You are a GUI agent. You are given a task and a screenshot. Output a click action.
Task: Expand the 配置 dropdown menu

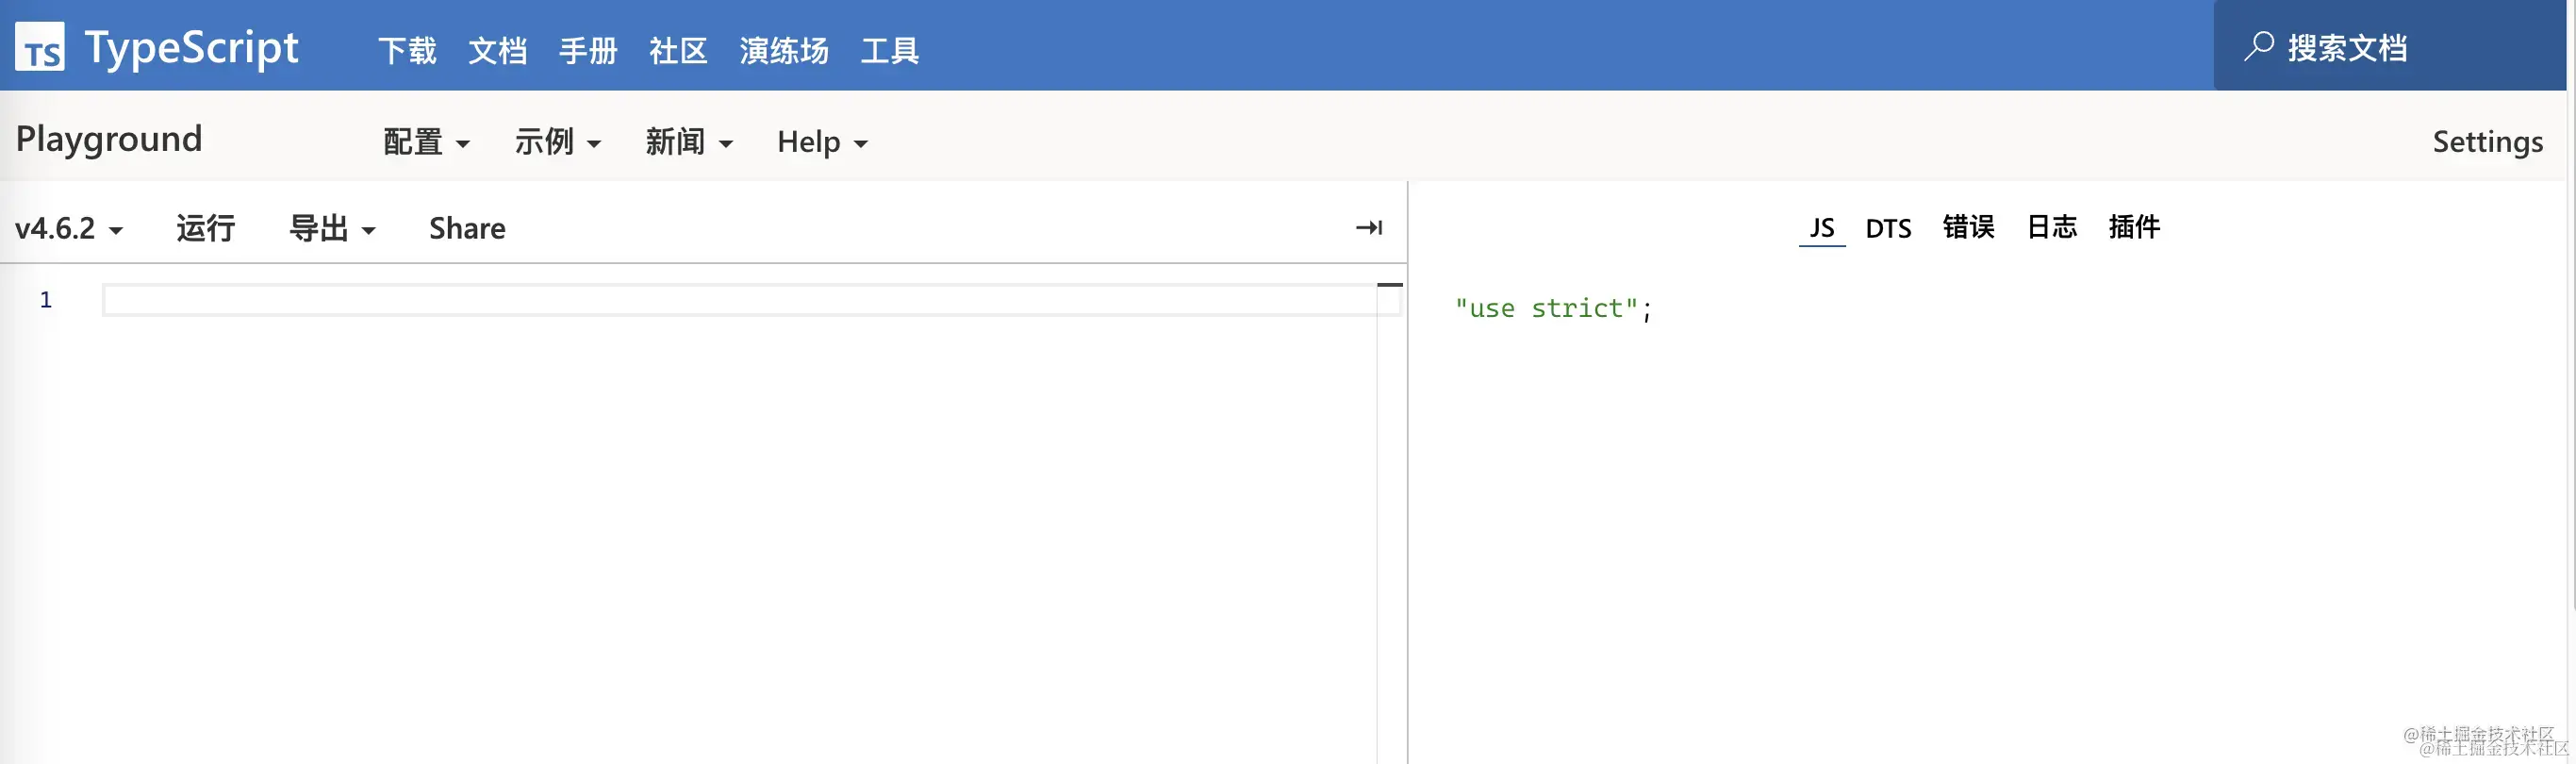point(426,142)
